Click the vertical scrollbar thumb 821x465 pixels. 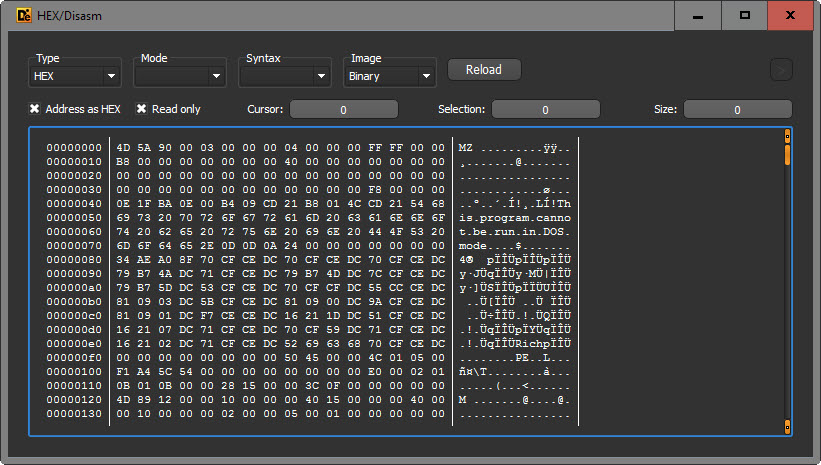point(787,155)
